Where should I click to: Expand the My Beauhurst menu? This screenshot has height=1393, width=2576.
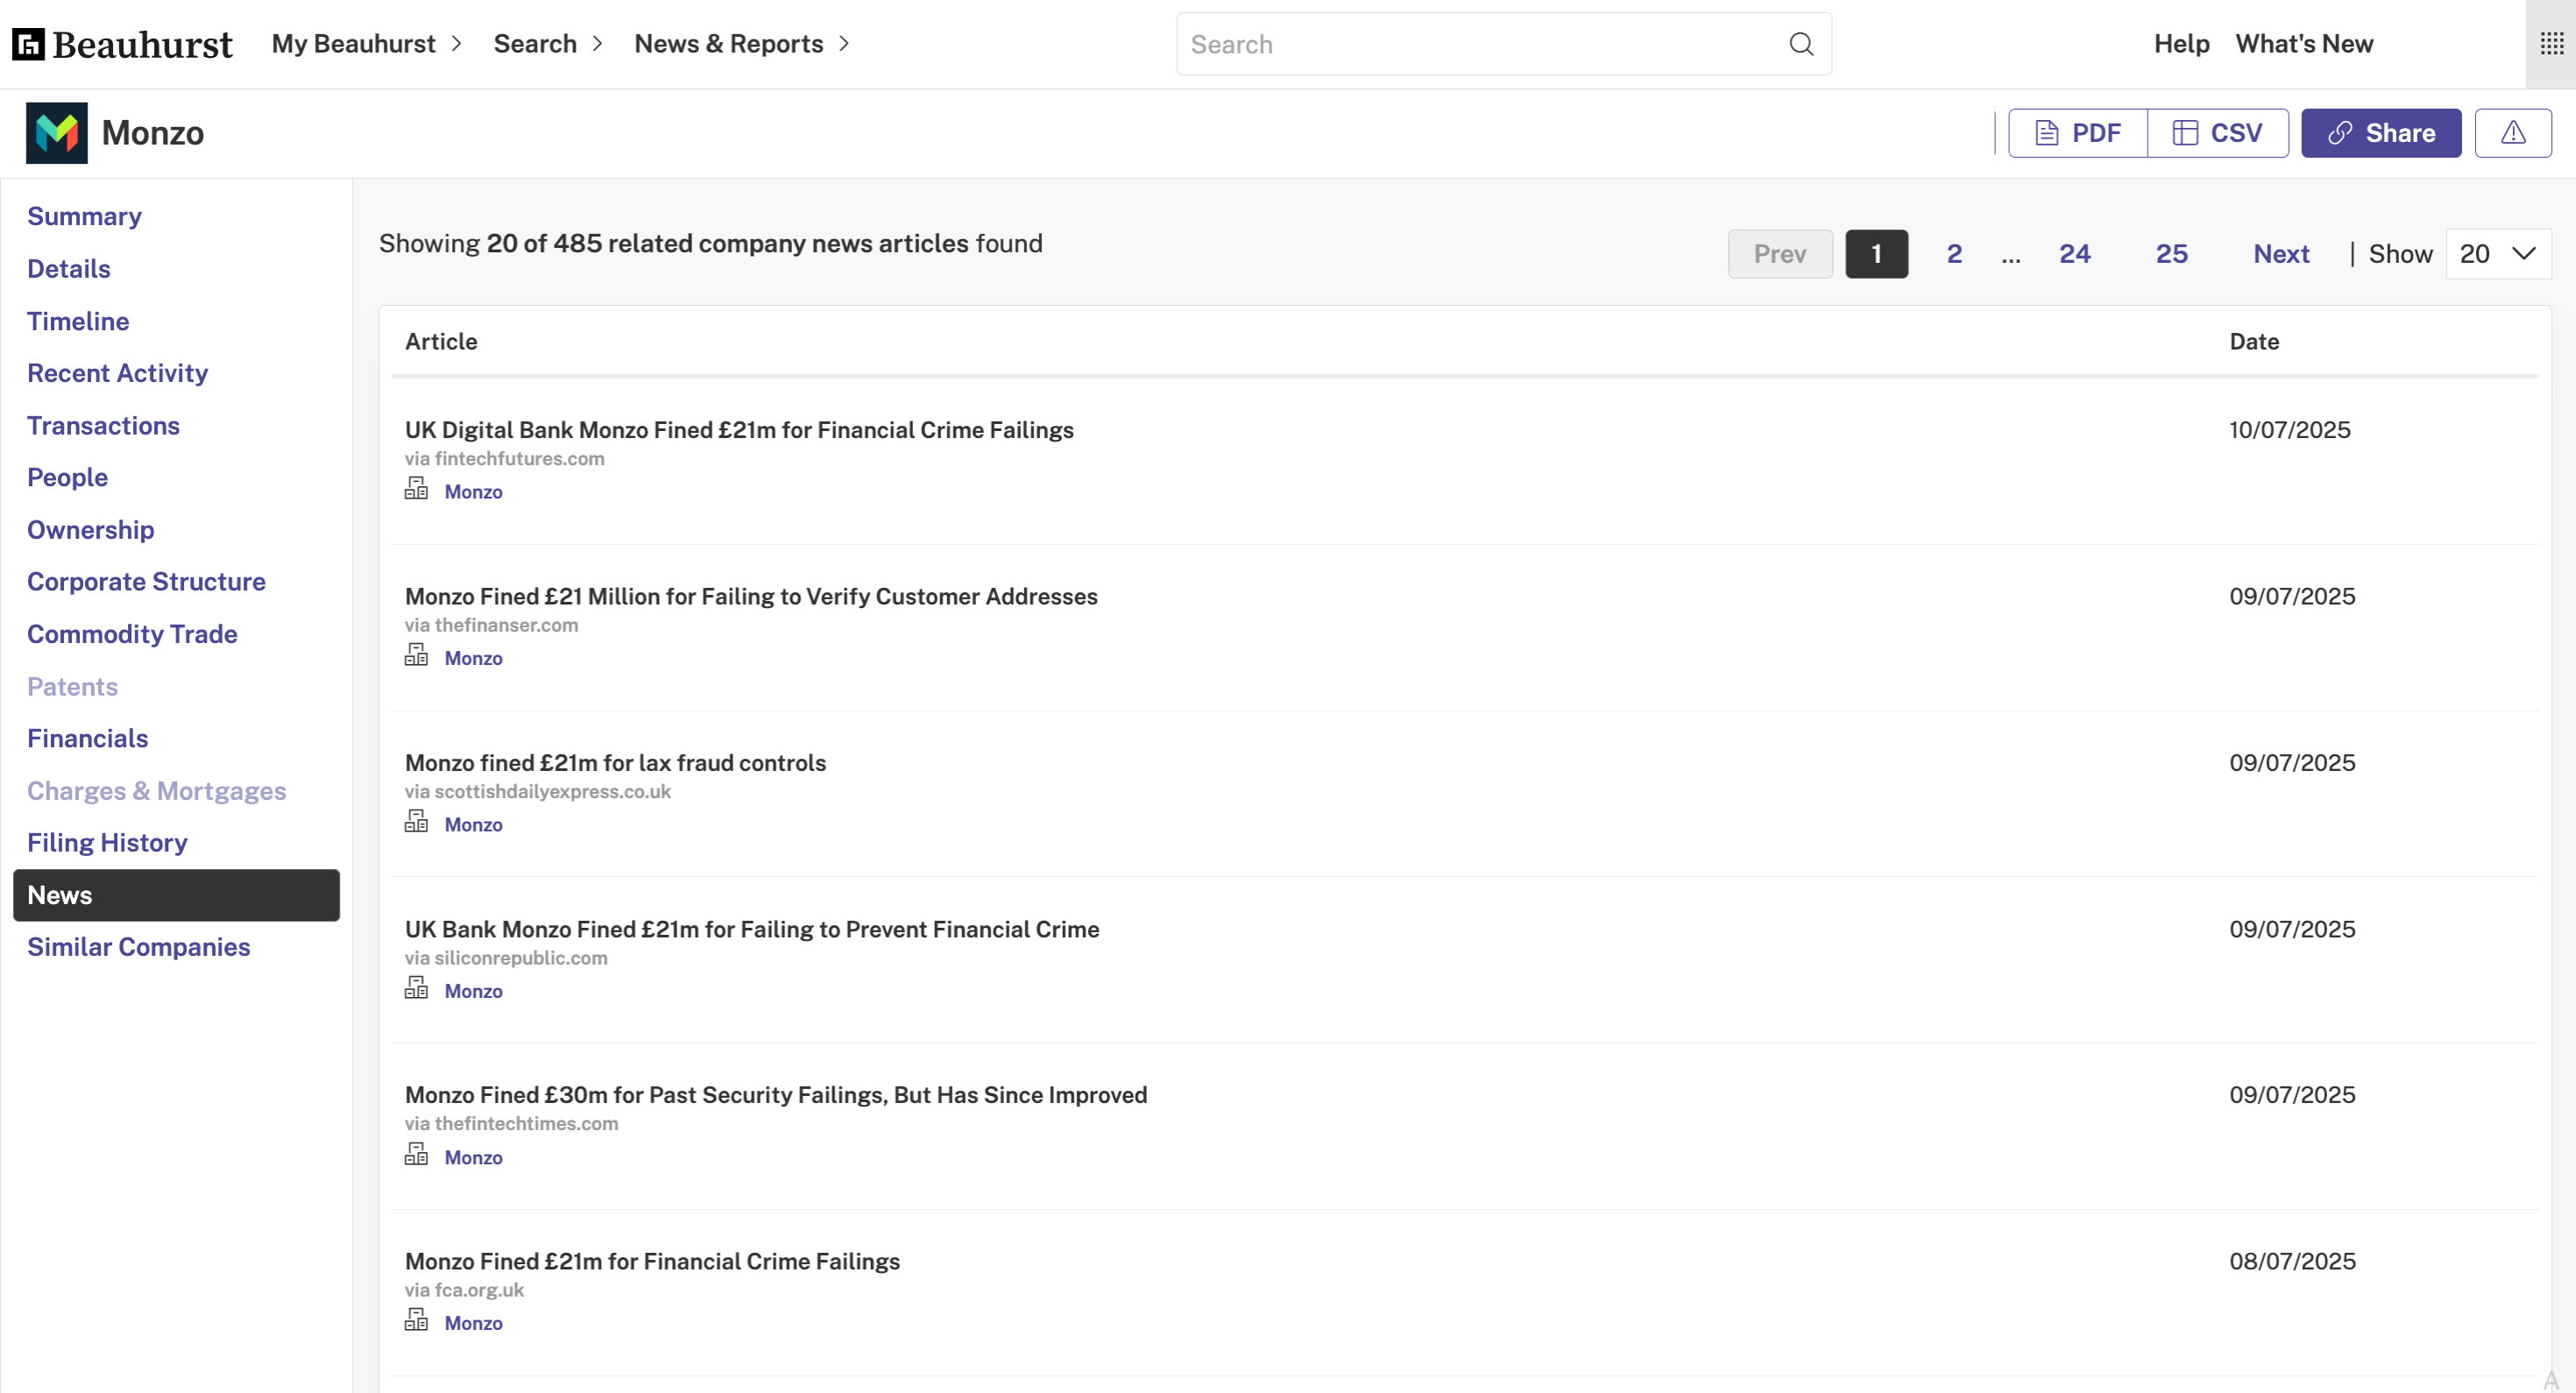(x=366, y=44)
